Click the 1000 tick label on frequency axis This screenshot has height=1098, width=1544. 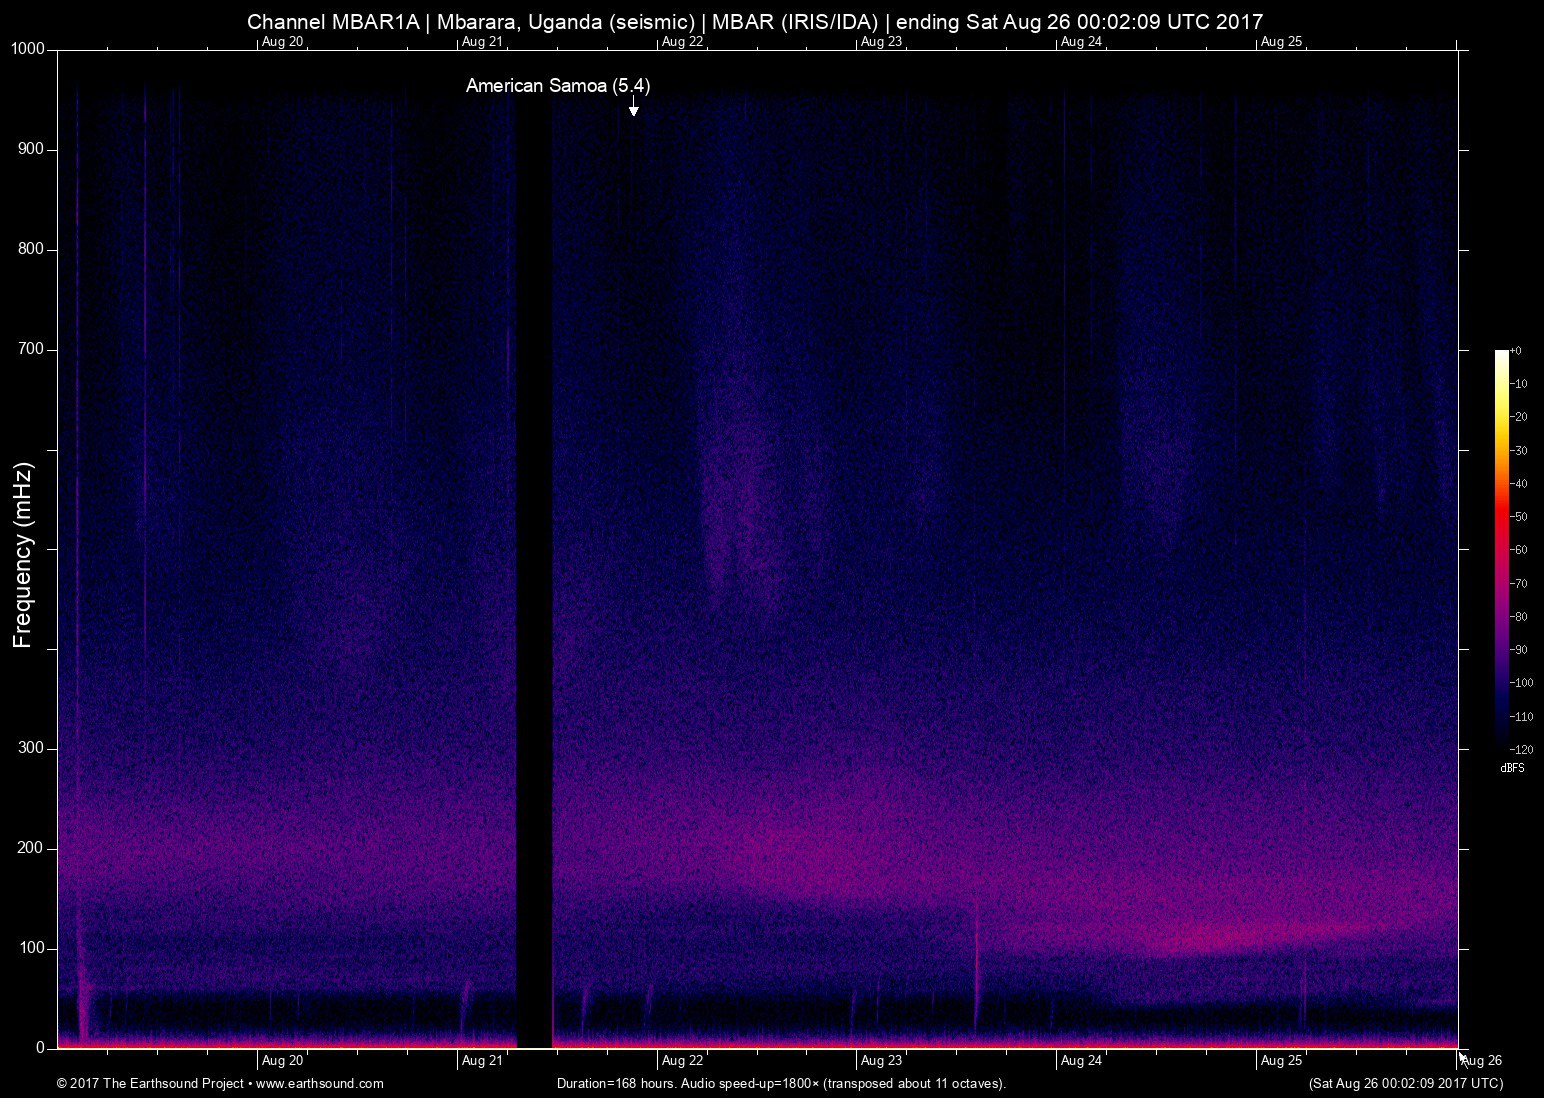tap(28, 49)
